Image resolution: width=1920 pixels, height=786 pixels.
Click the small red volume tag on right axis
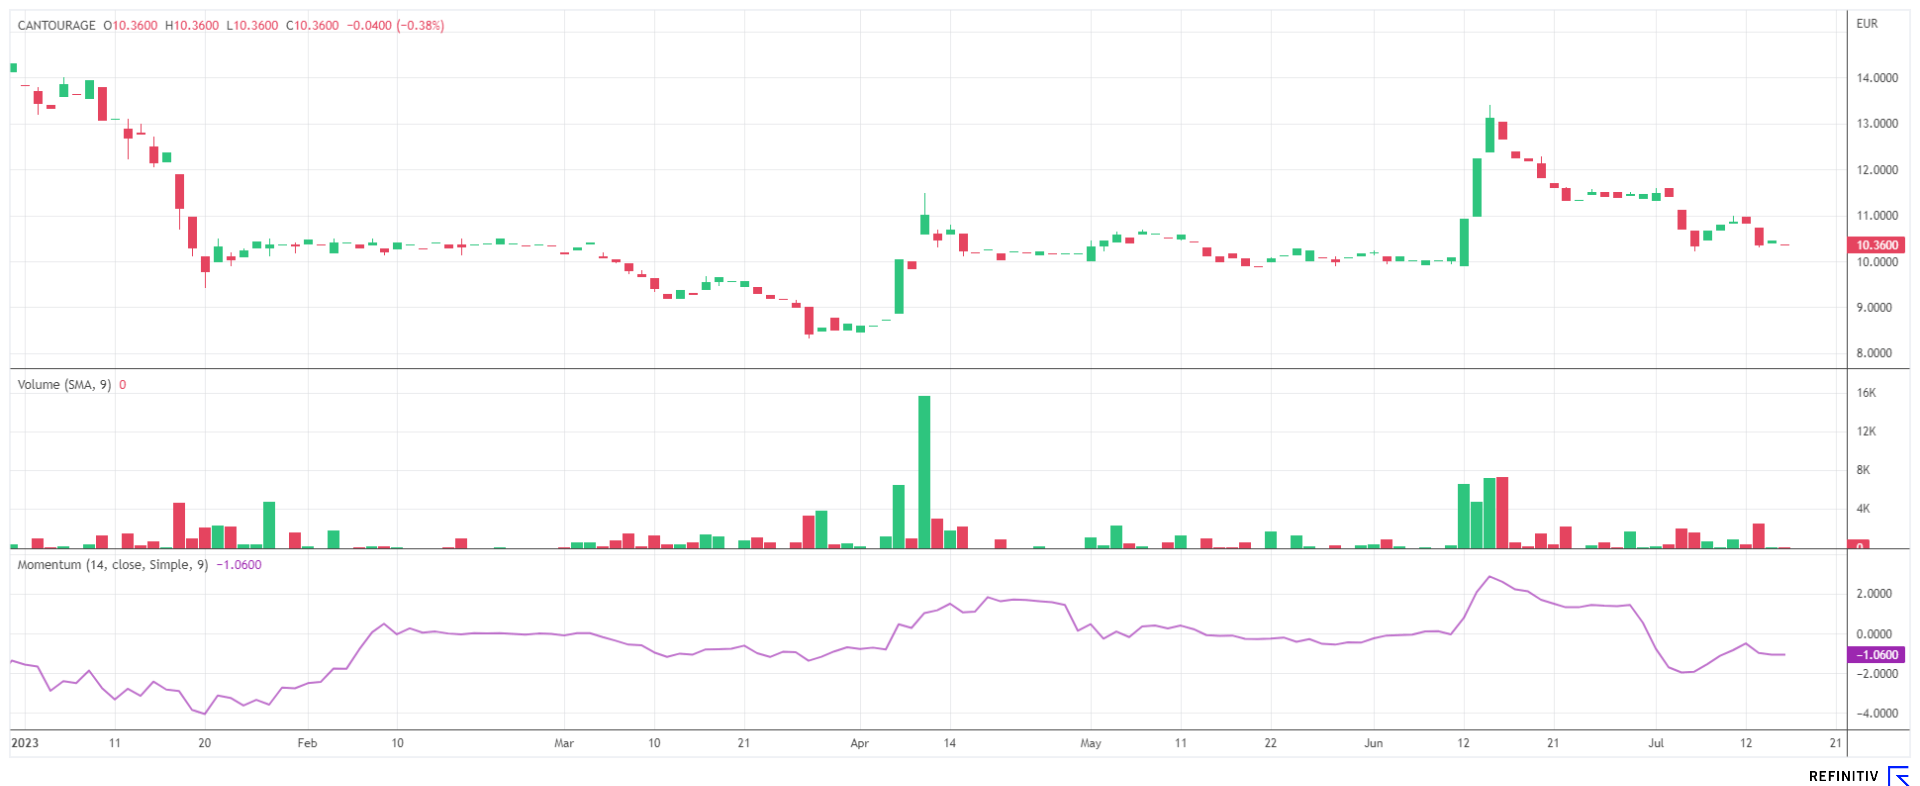tap(1858, 544)
